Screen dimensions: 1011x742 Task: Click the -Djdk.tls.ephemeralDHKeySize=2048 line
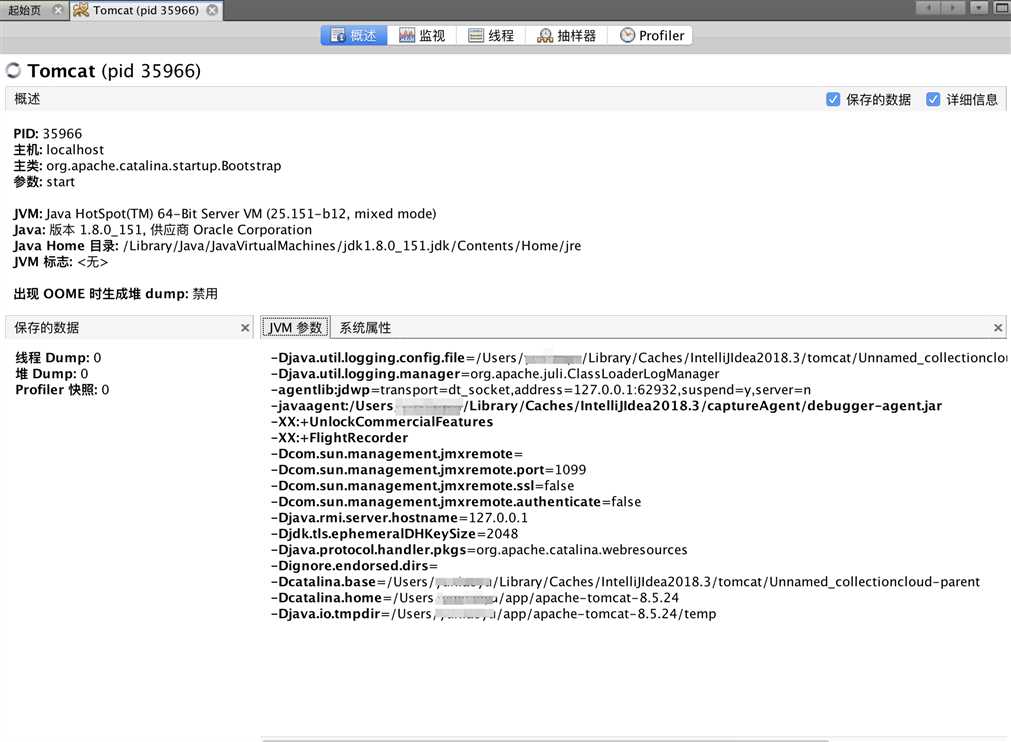395,534
